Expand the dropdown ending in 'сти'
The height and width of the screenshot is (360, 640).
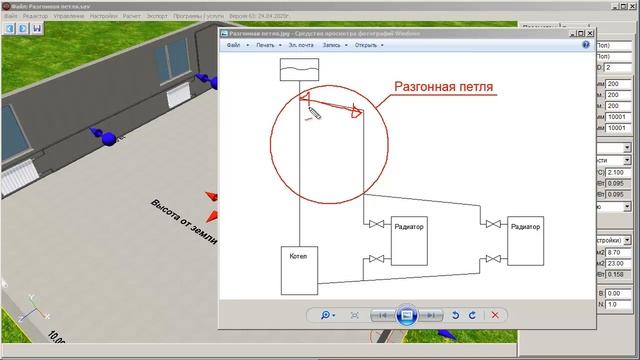[x=627, y=160]
